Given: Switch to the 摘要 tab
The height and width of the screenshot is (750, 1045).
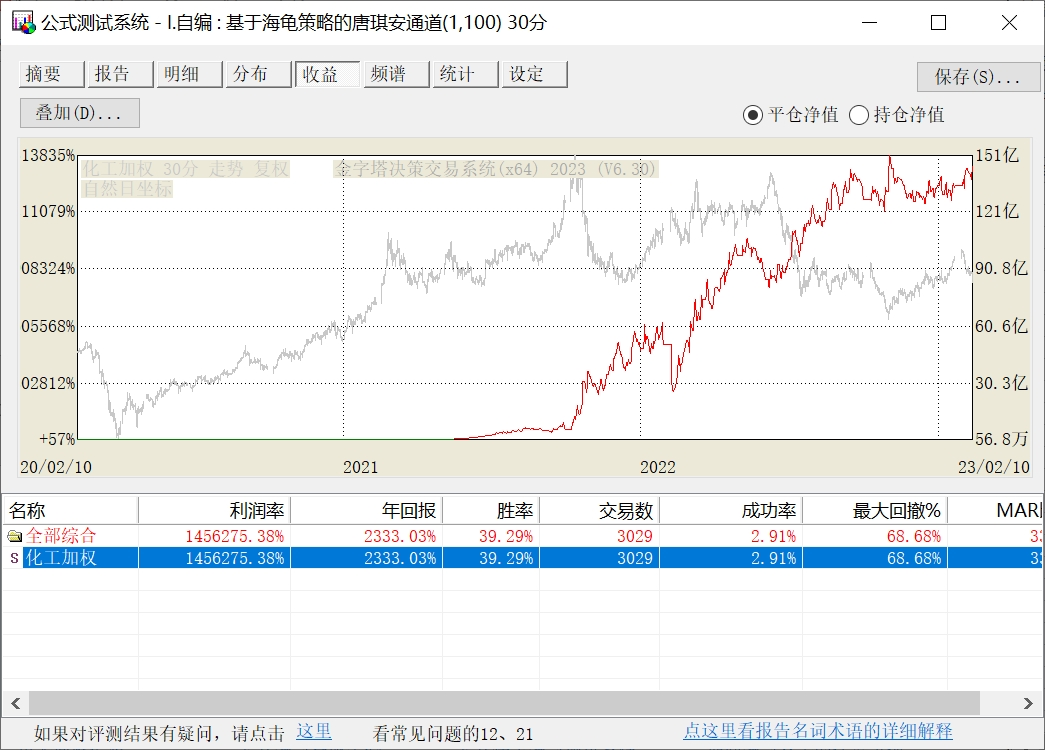Looking at the screenshot, I should coord(53,74).
